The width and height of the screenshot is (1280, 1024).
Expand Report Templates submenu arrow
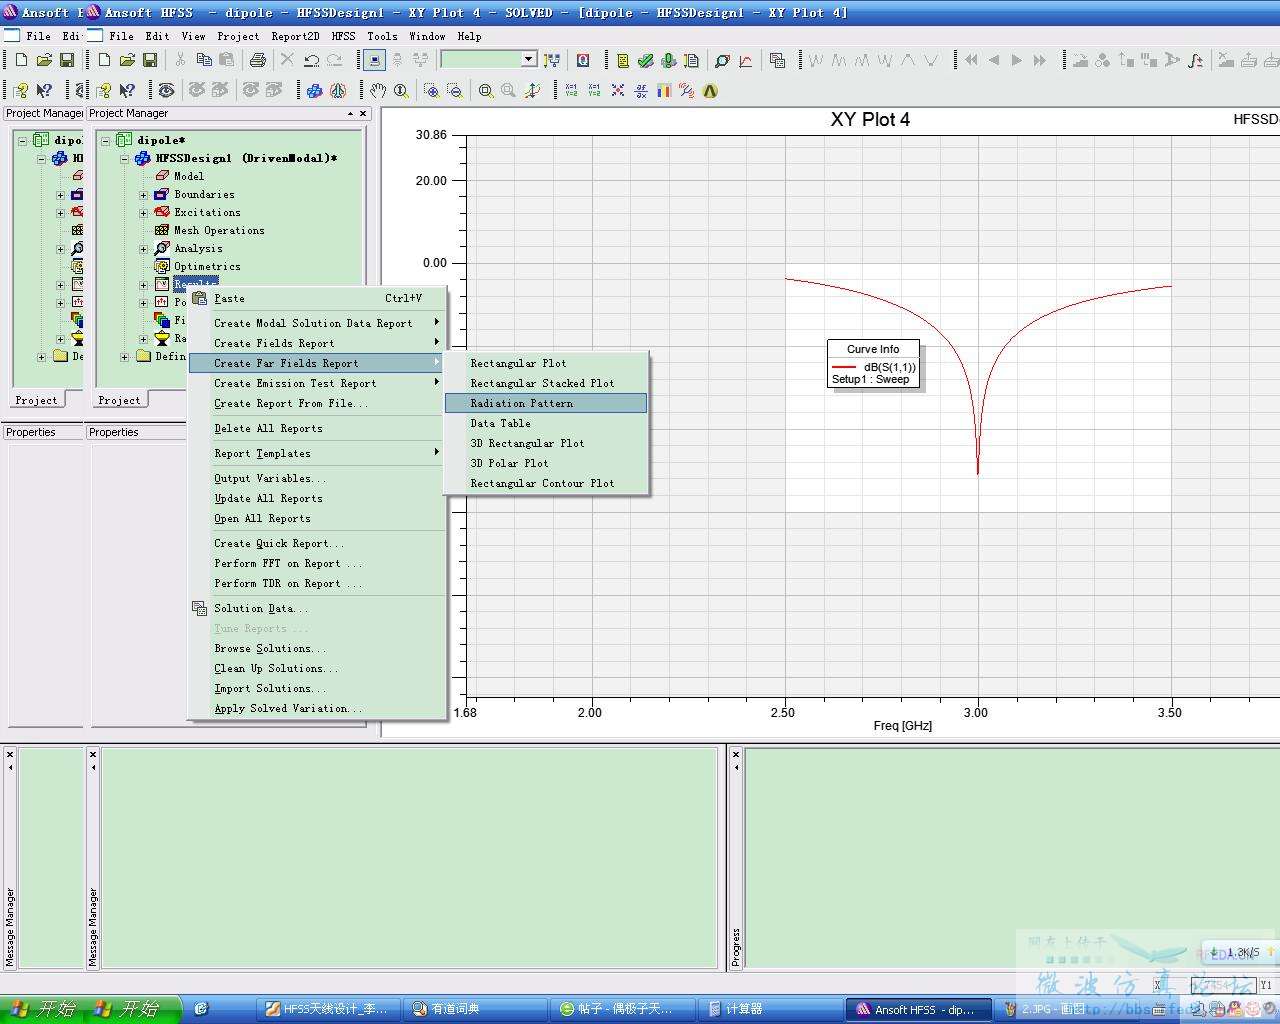437,452
